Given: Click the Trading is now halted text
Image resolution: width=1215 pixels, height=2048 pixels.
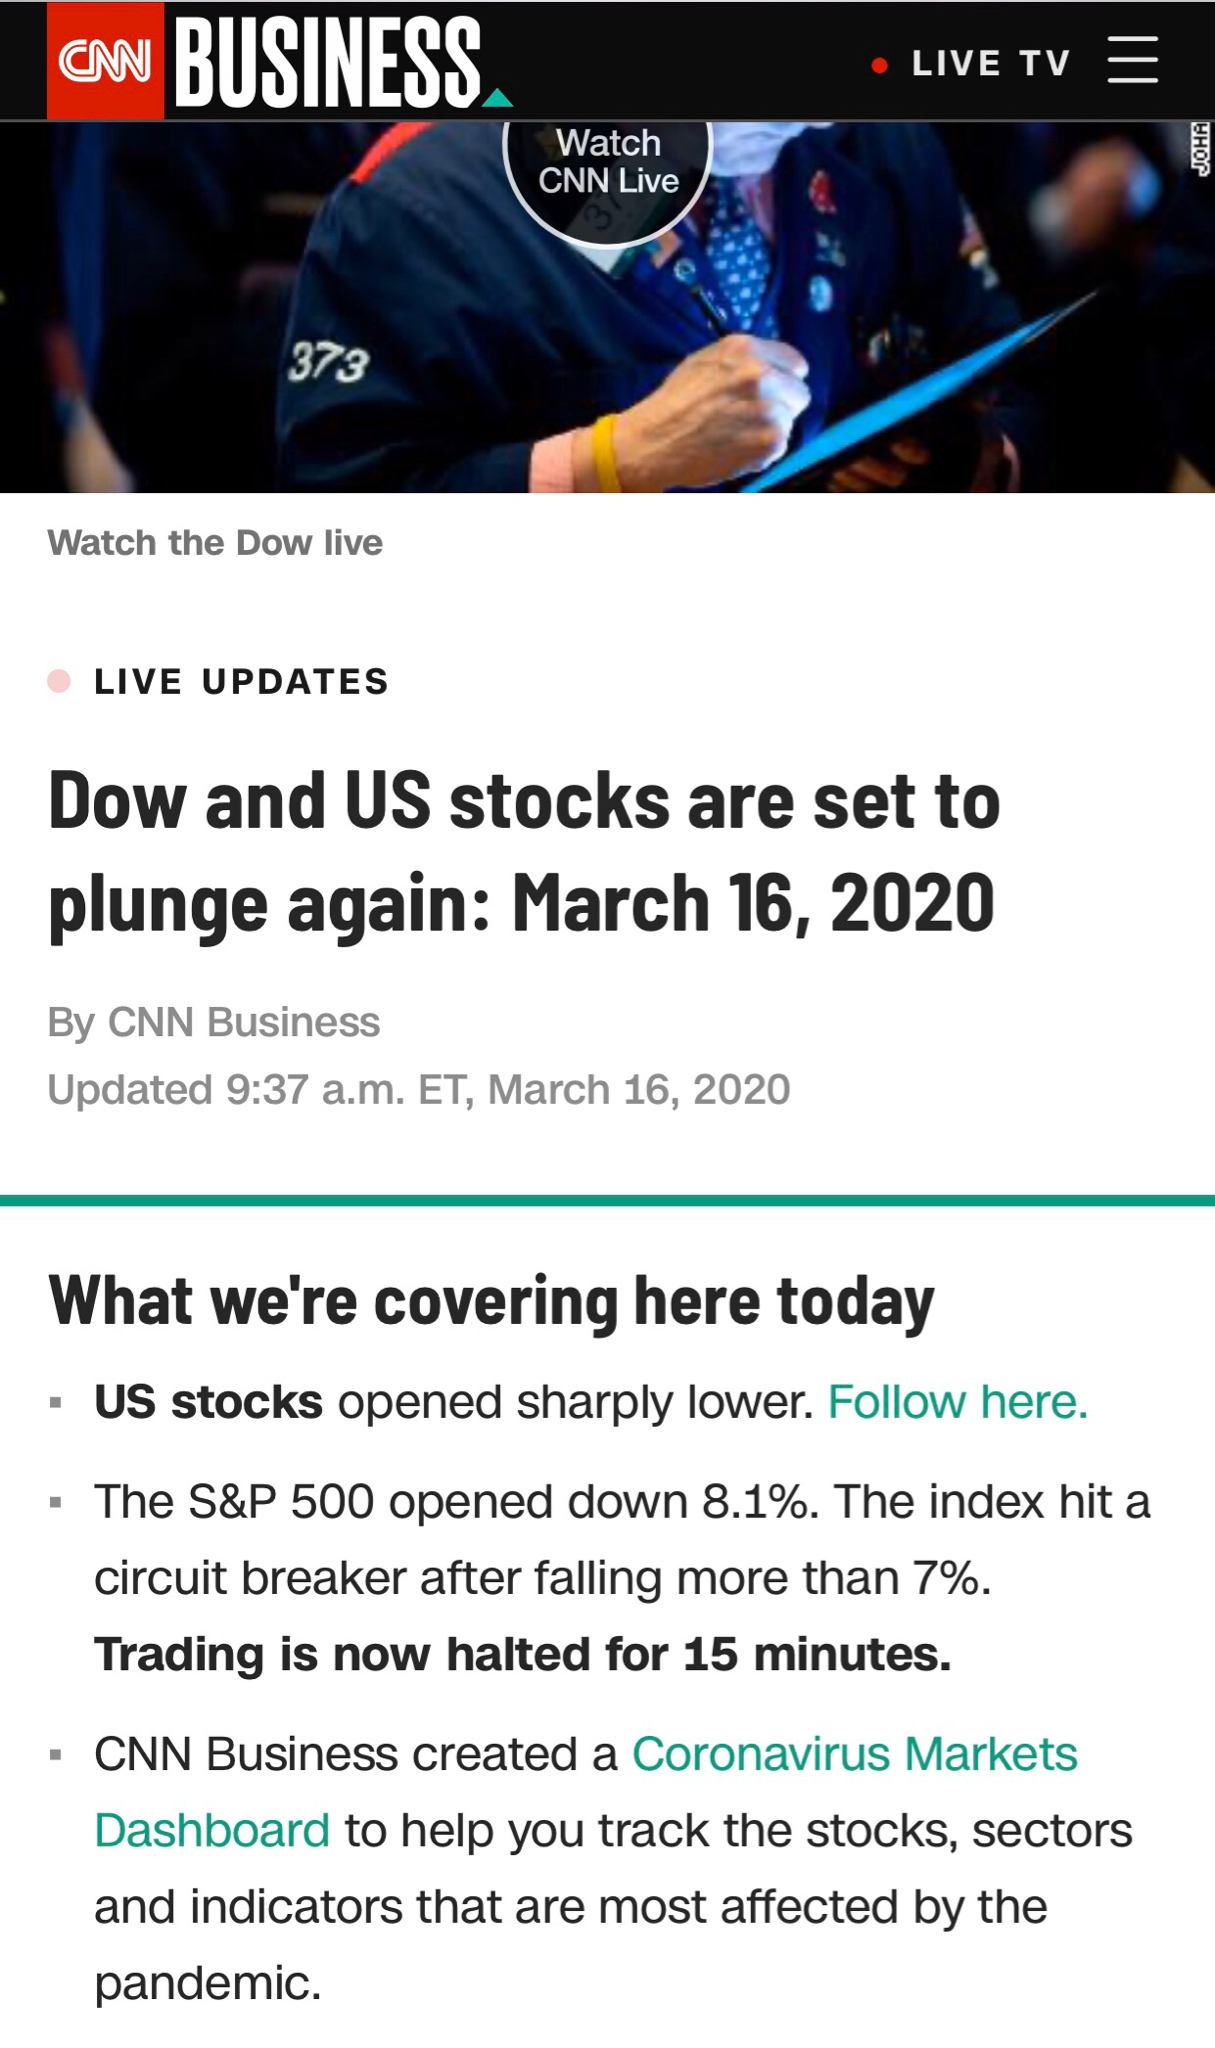Looking at the screenshot, I should coord(523,1654).
